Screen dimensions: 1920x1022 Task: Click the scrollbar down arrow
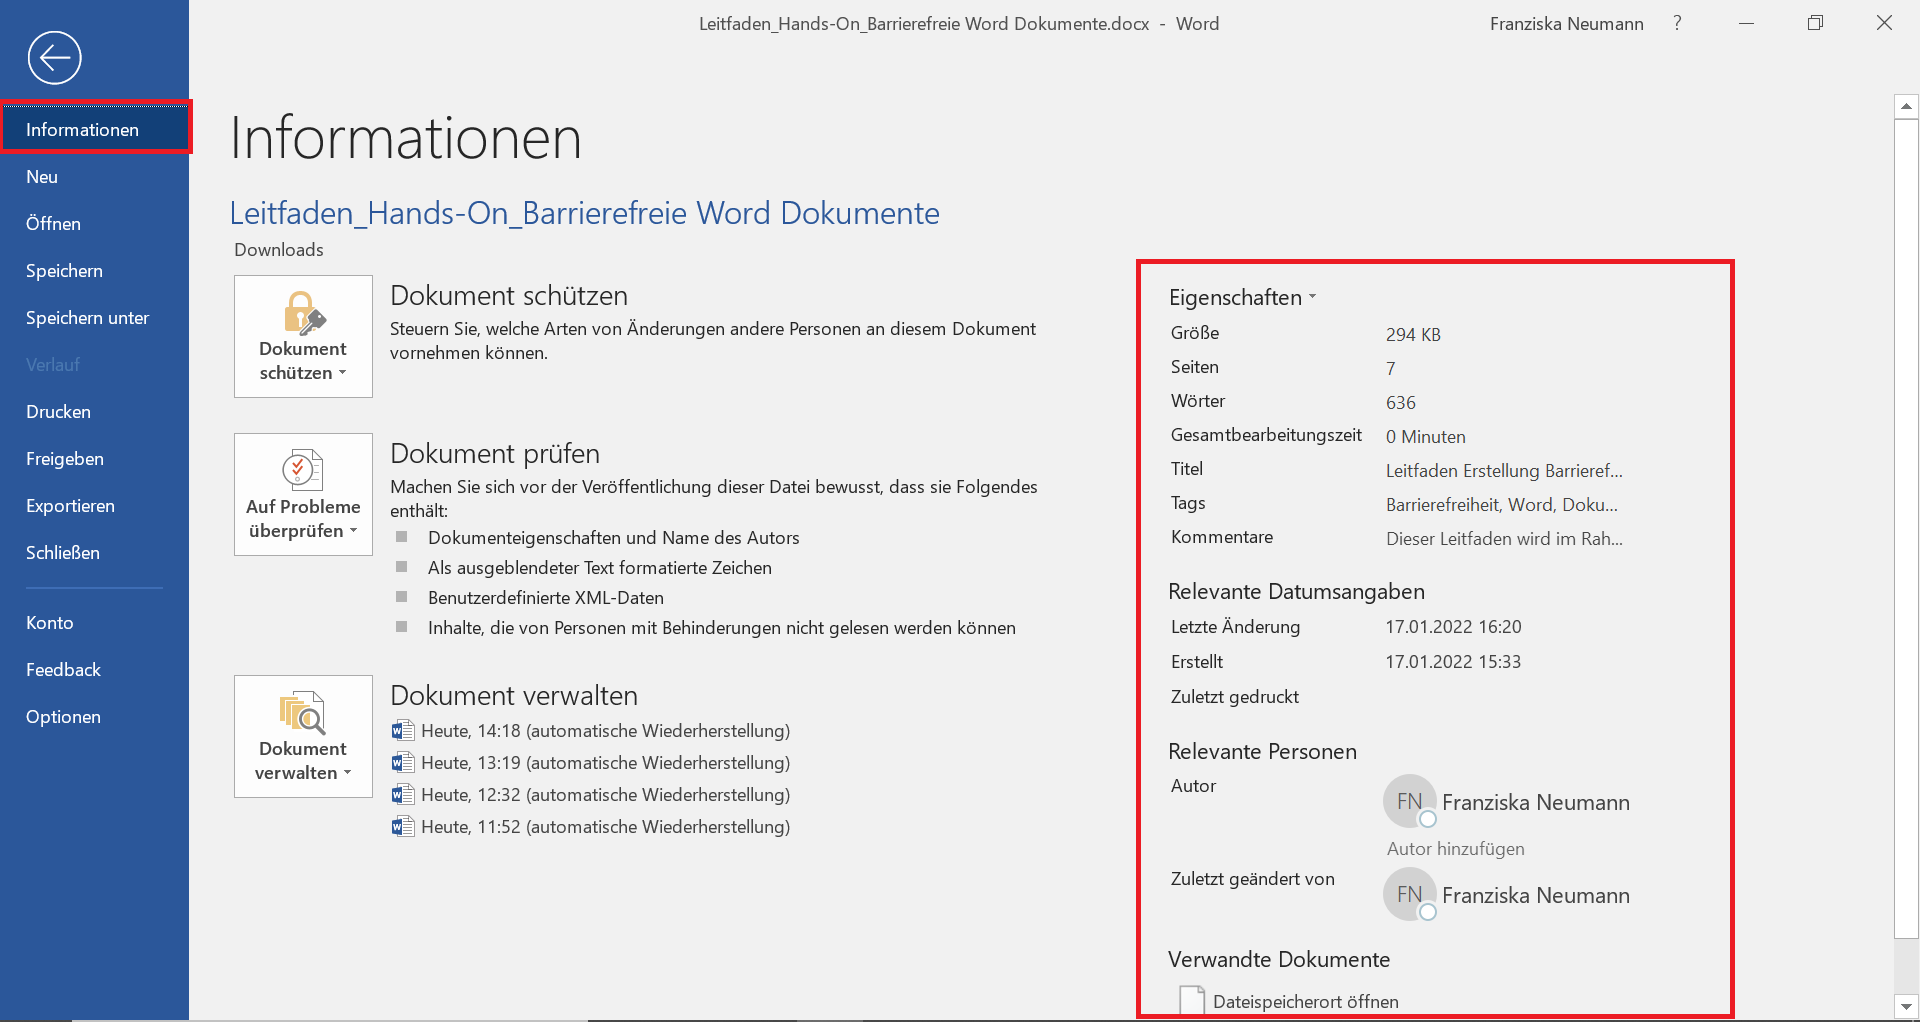[1906, 1005]
